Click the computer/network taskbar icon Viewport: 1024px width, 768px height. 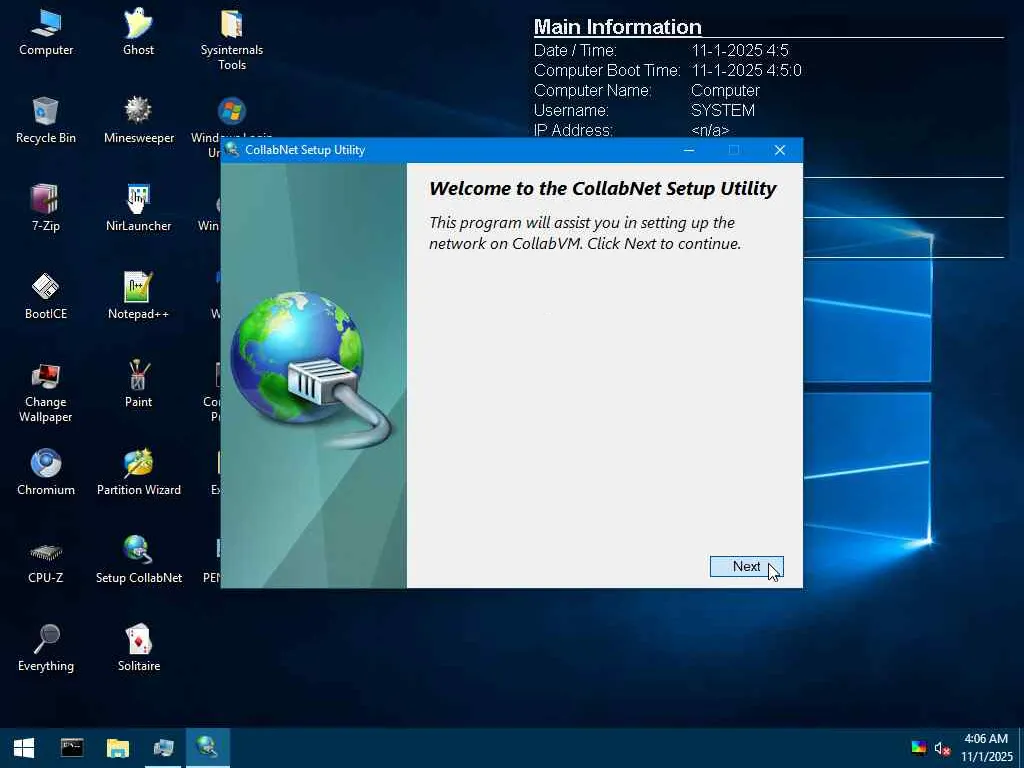163,748
